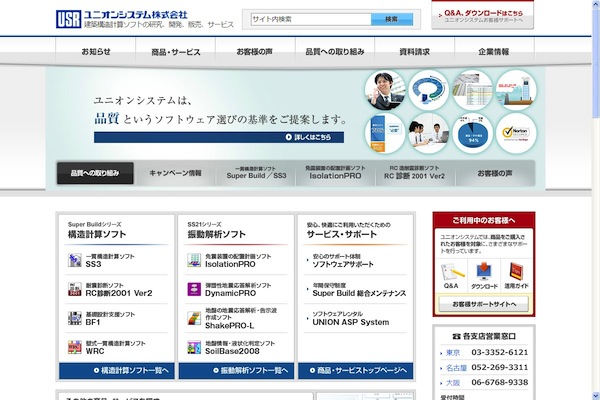
Task: Open the RC診断2001 Ver2 product icon
Action: coord(75,289)
